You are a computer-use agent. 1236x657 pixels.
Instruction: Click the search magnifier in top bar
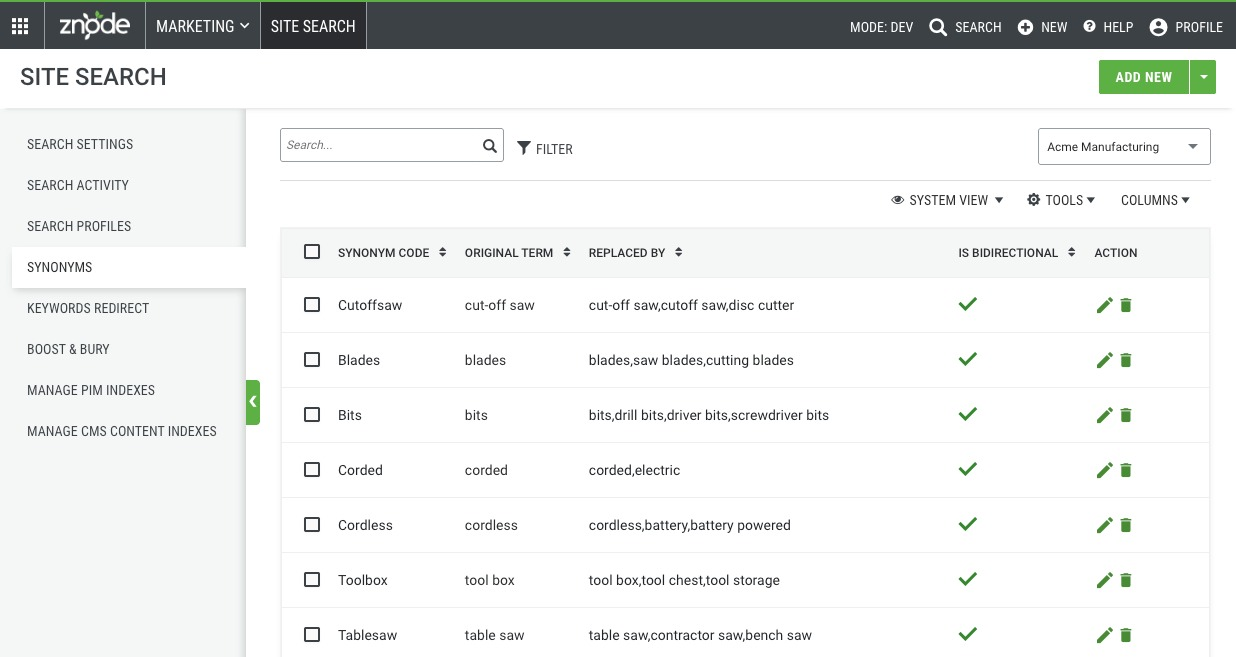tap(938, 27)
